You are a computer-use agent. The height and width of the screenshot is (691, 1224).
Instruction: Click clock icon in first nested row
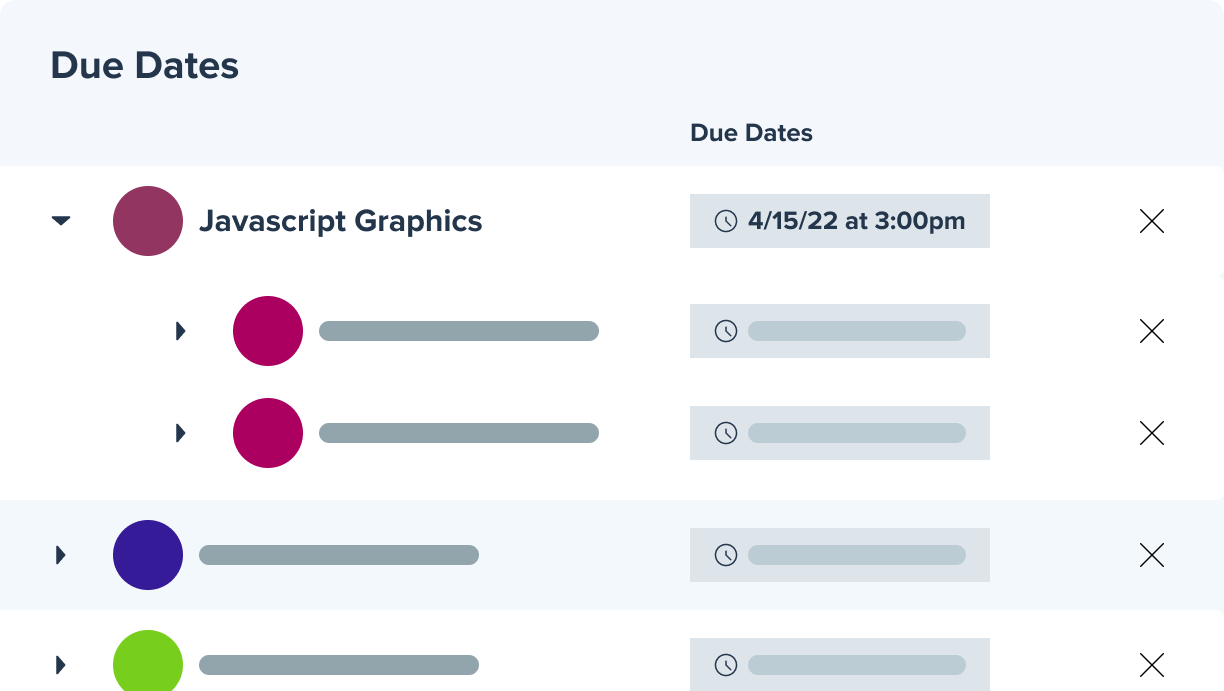(x=726, y=331)
